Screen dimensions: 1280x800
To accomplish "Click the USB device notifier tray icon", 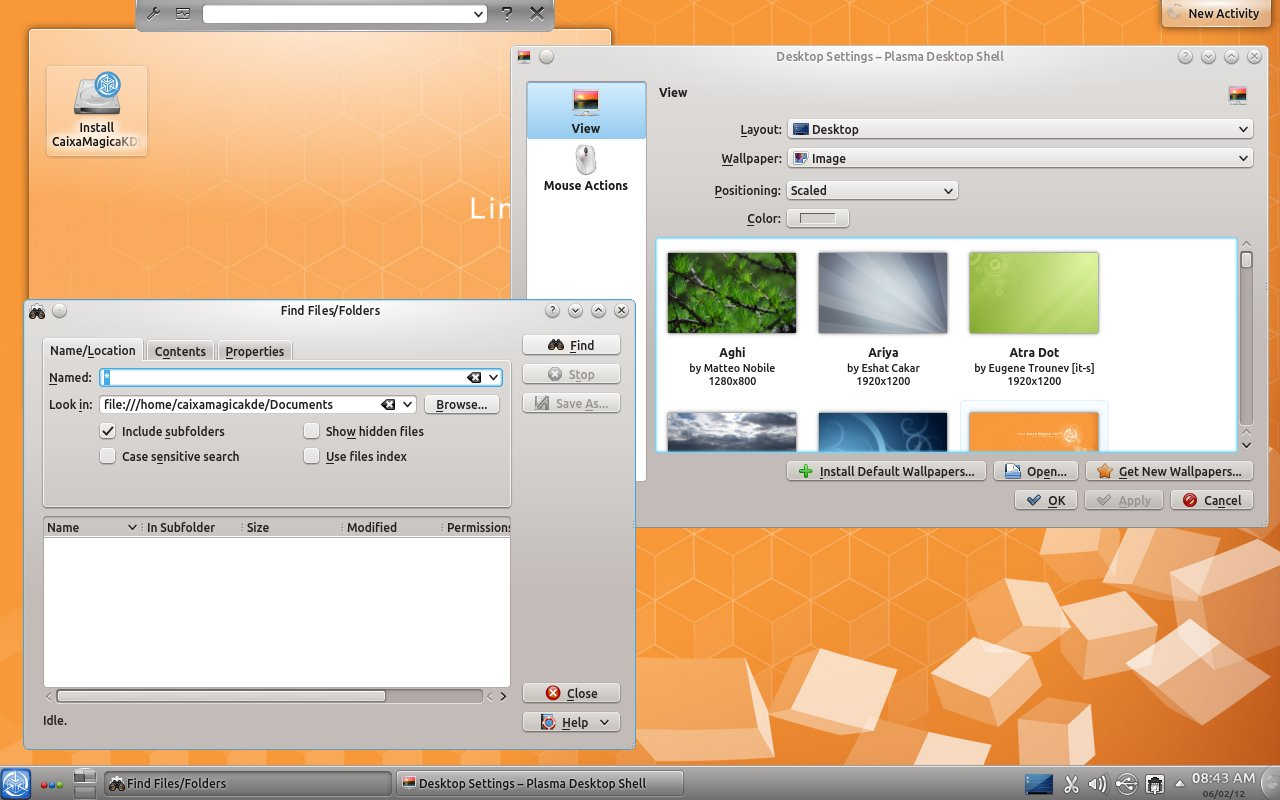I will click(x=1126, y=784).
